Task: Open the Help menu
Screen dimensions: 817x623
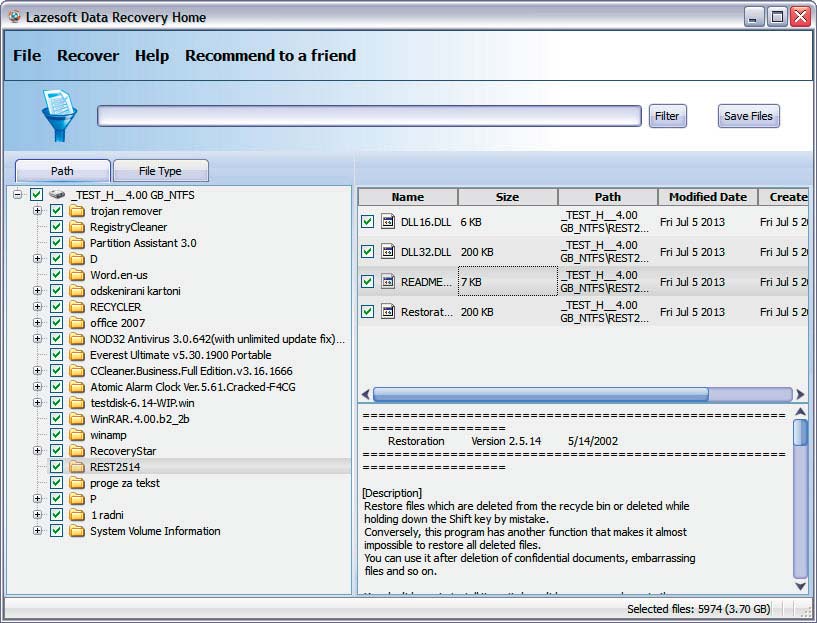Action: pyautogui.click(x=152, y=55)
